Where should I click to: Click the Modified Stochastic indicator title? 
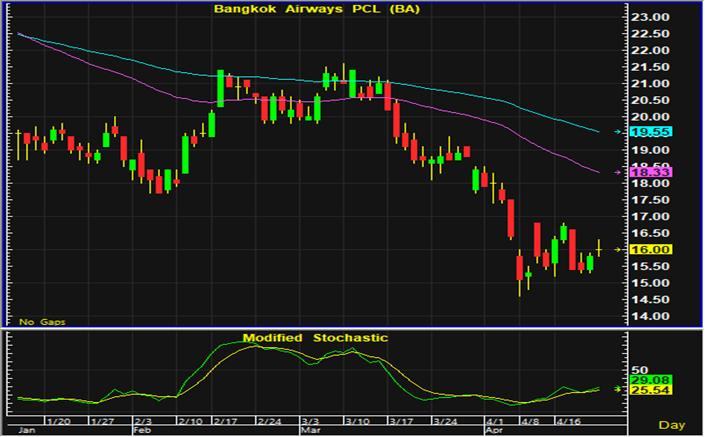coord(315,338)
